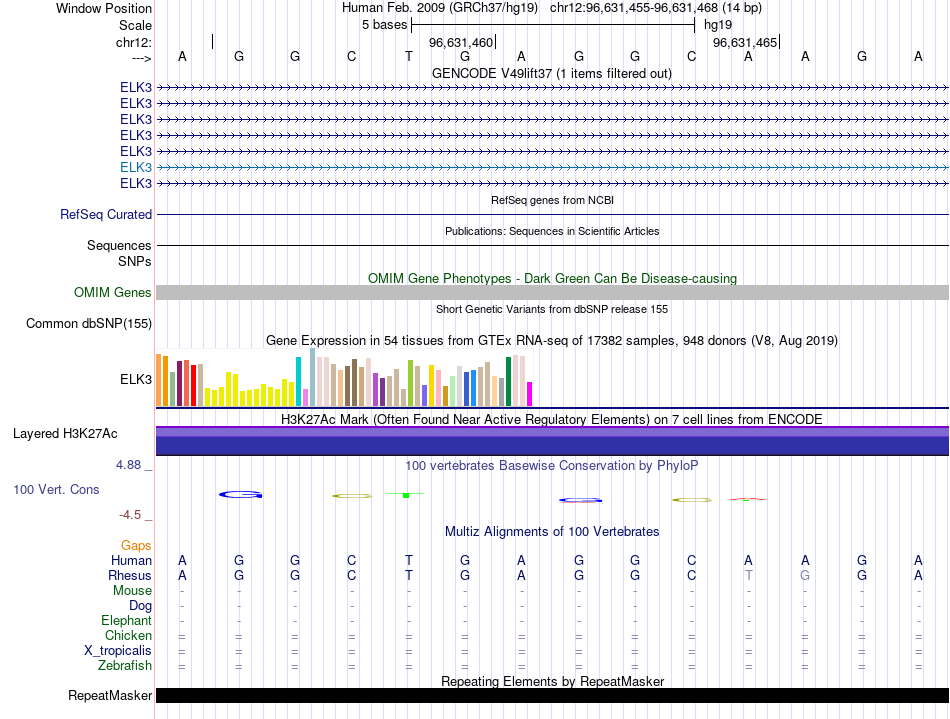Open Common dbSNP(155) track settings label
Image resolution: width=950 pixels, height=719 pixels.
tap(89, 323)
